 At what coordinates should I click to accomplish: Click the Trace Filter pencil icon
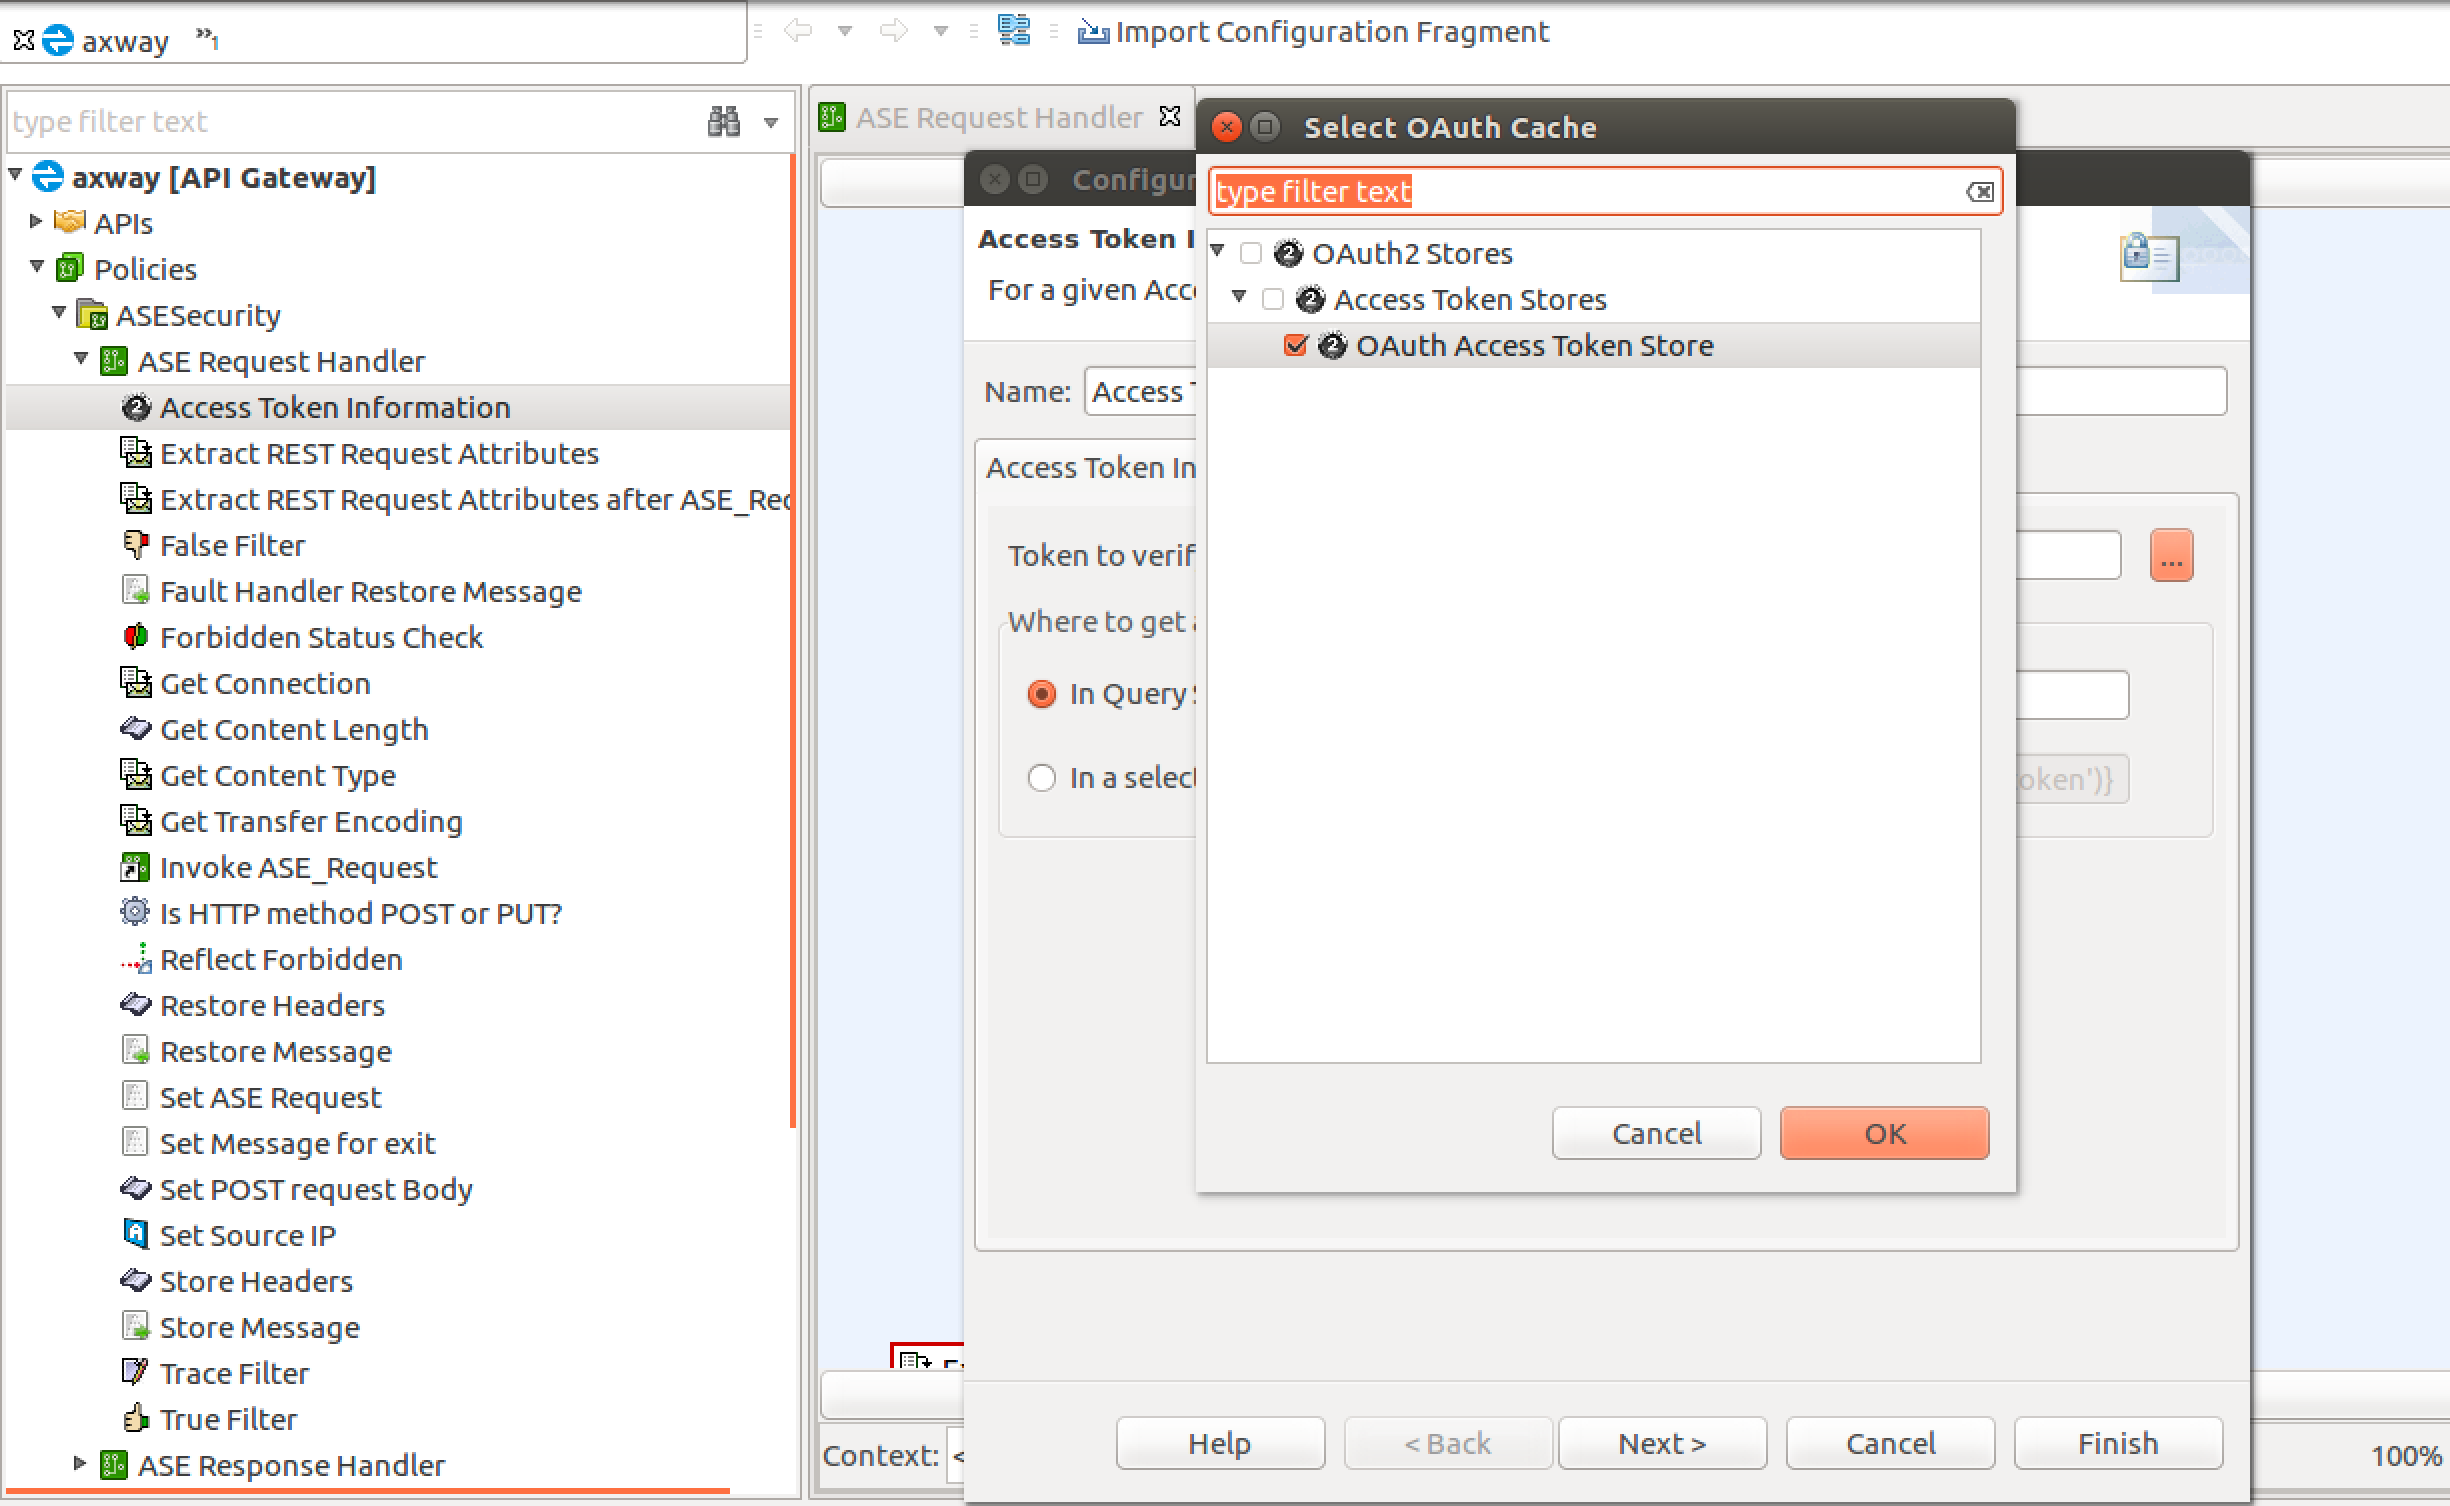(135, 1373)
